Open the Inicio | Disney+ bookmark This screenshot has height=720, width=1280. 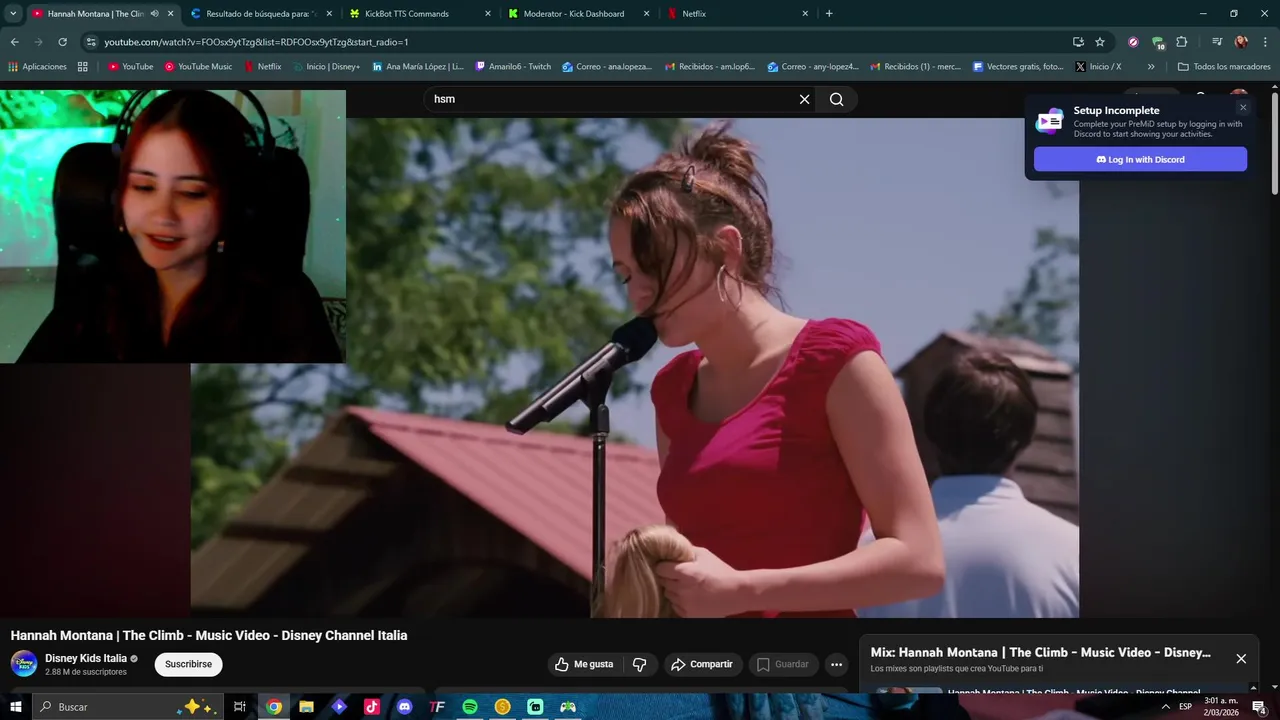(x=326, y=67)
